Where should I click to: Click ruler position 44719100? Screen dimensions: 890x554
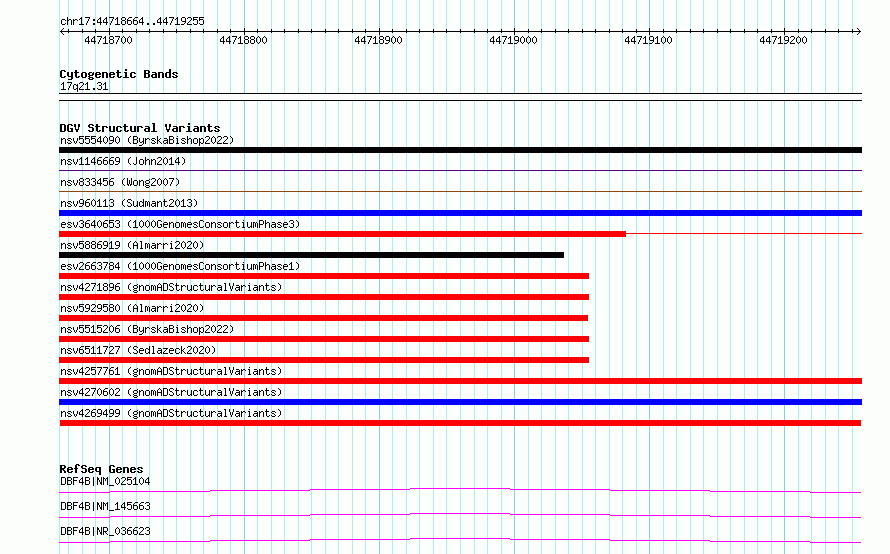click(649, 40)
